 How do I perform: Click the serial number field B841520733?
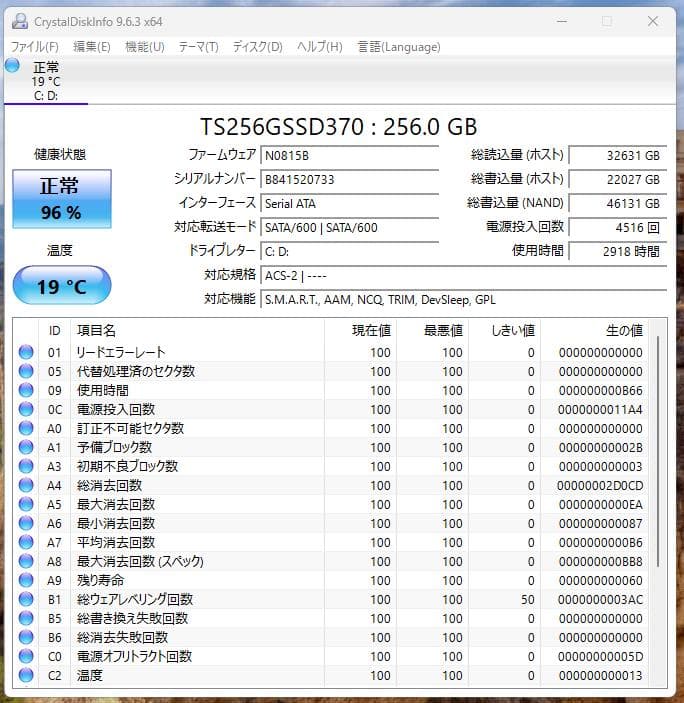point(350,179)
